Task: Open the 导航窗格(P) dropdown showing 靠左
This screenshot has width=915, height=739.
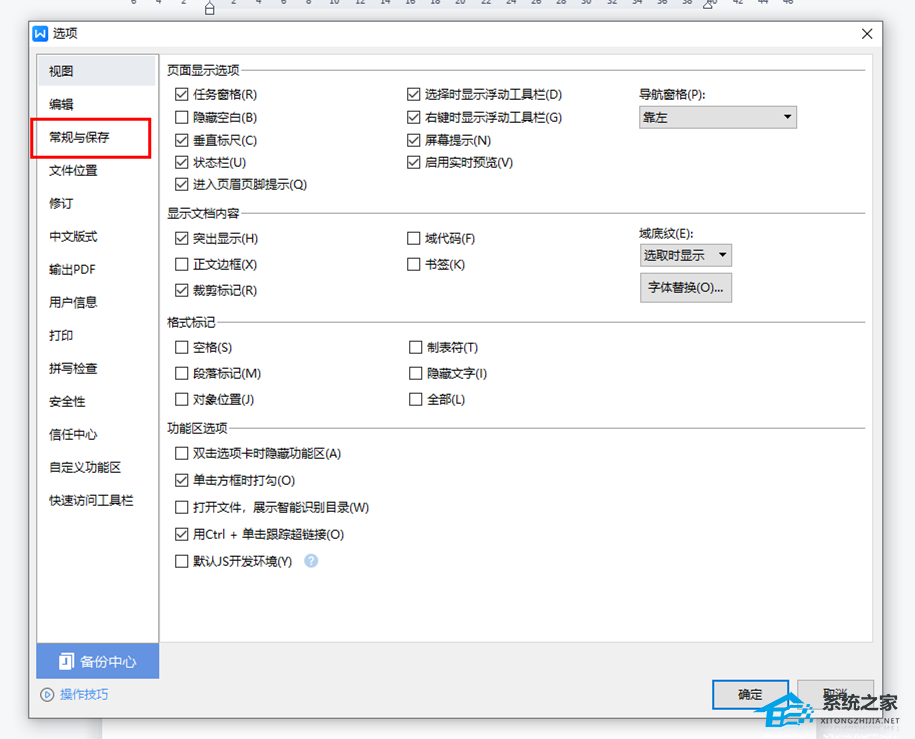Action: (x=718, y=117)
